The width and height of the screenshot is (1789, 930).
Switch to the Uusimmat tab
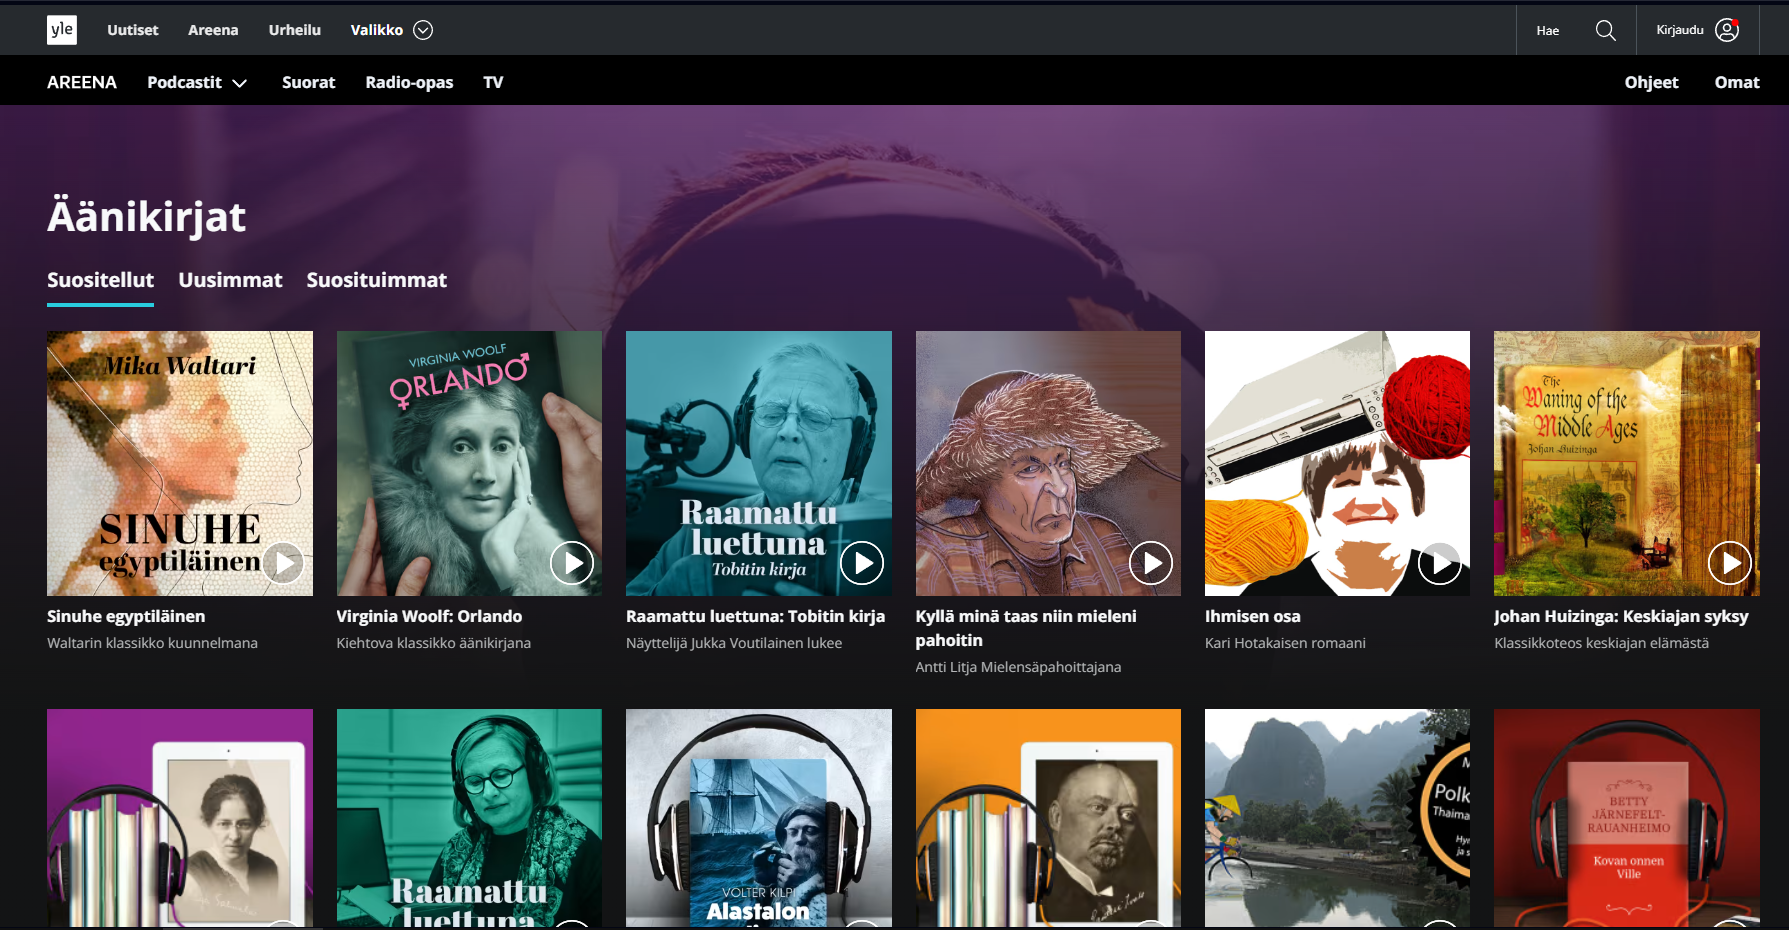coord(230,280)
